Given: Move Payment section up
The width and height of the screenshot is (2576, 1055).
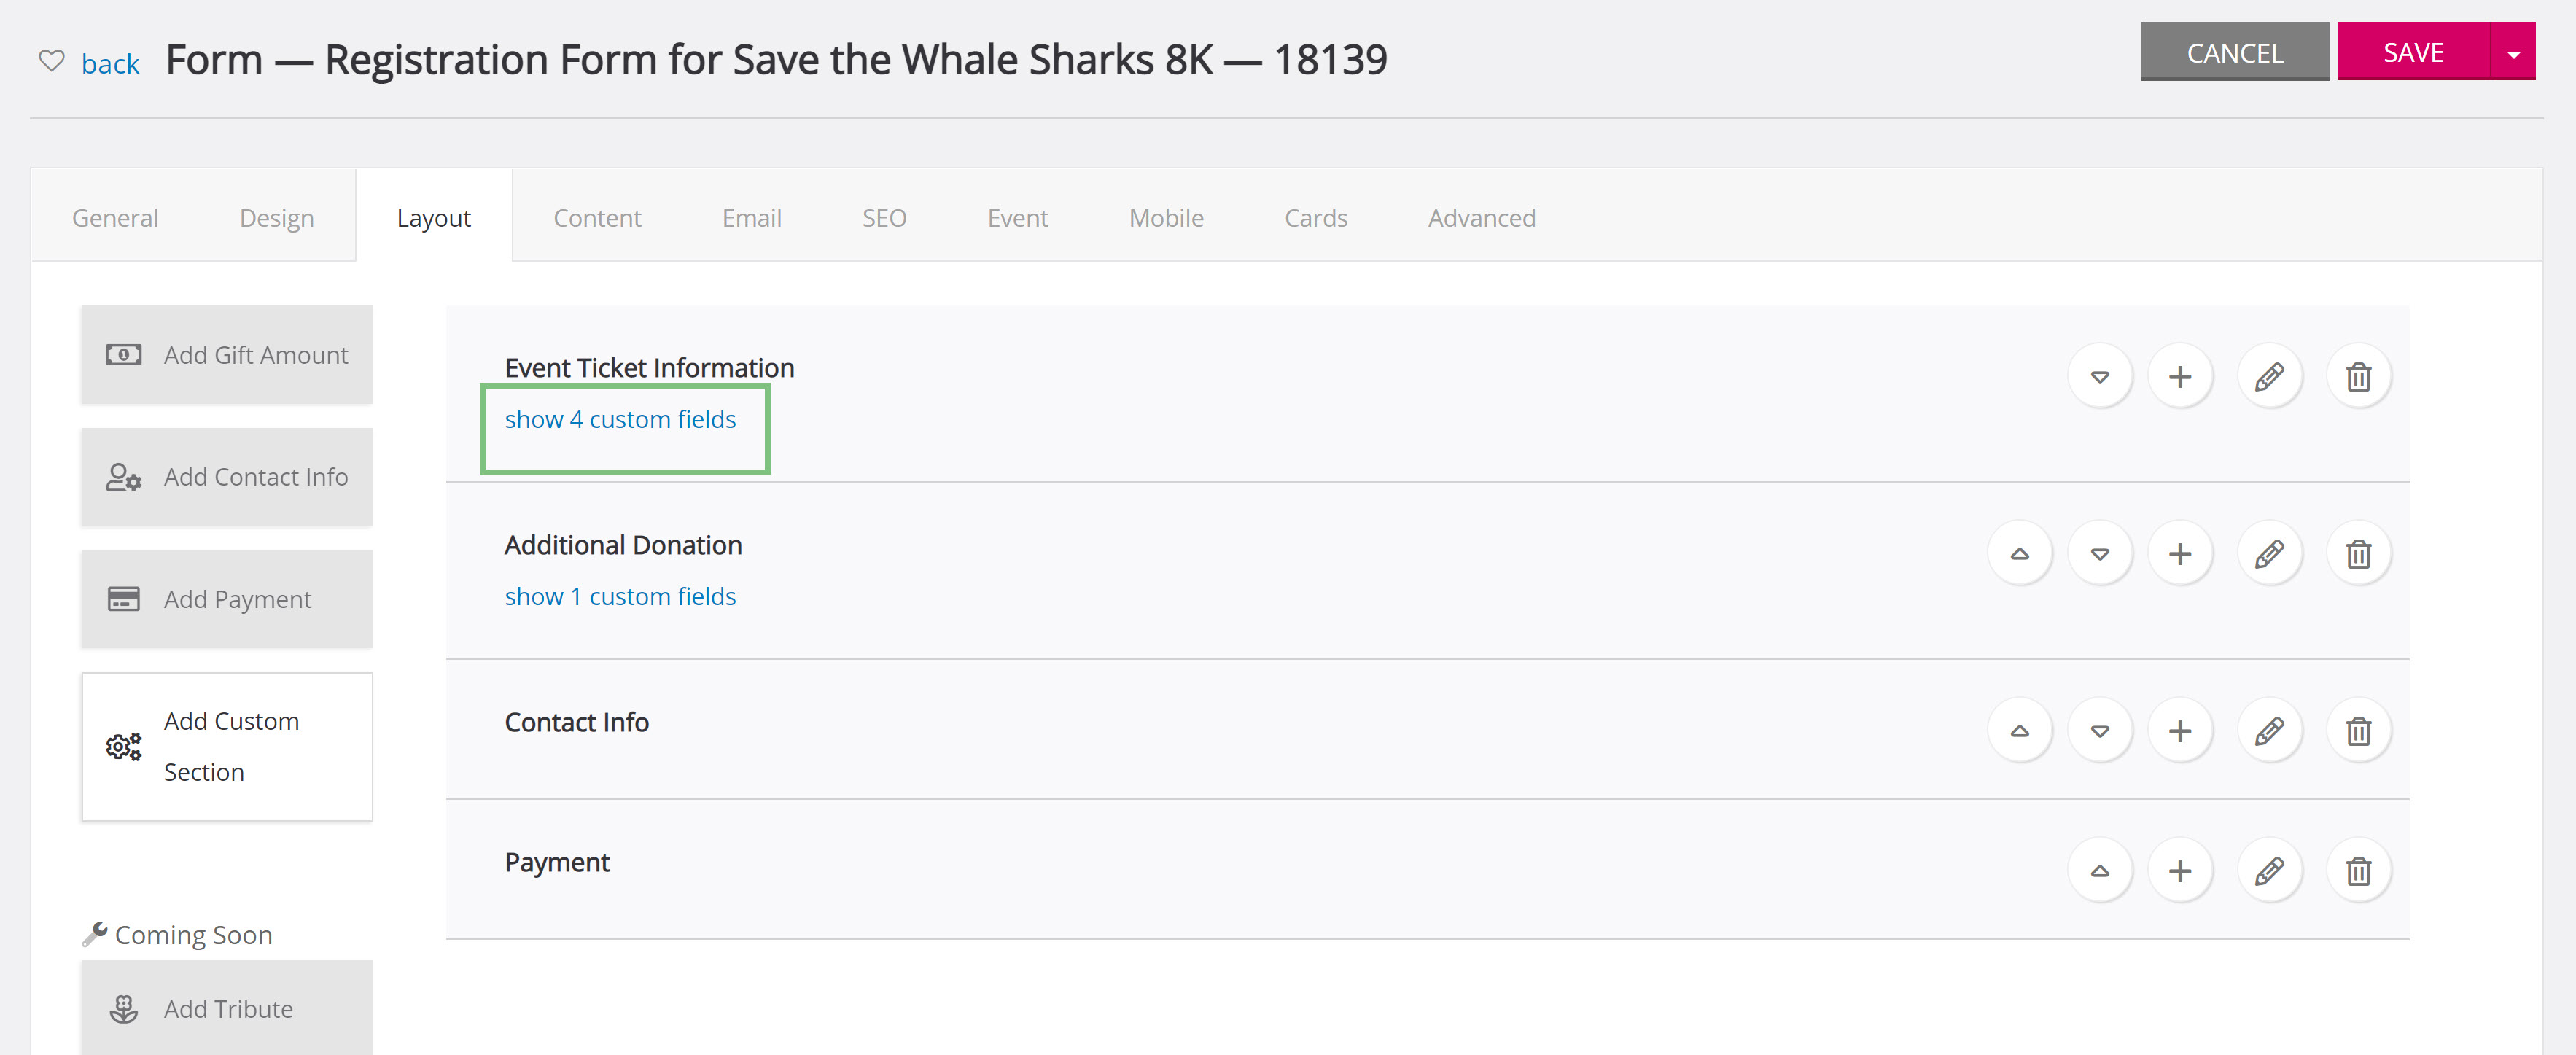Looking at the screenshot, I should [2099, 871].
